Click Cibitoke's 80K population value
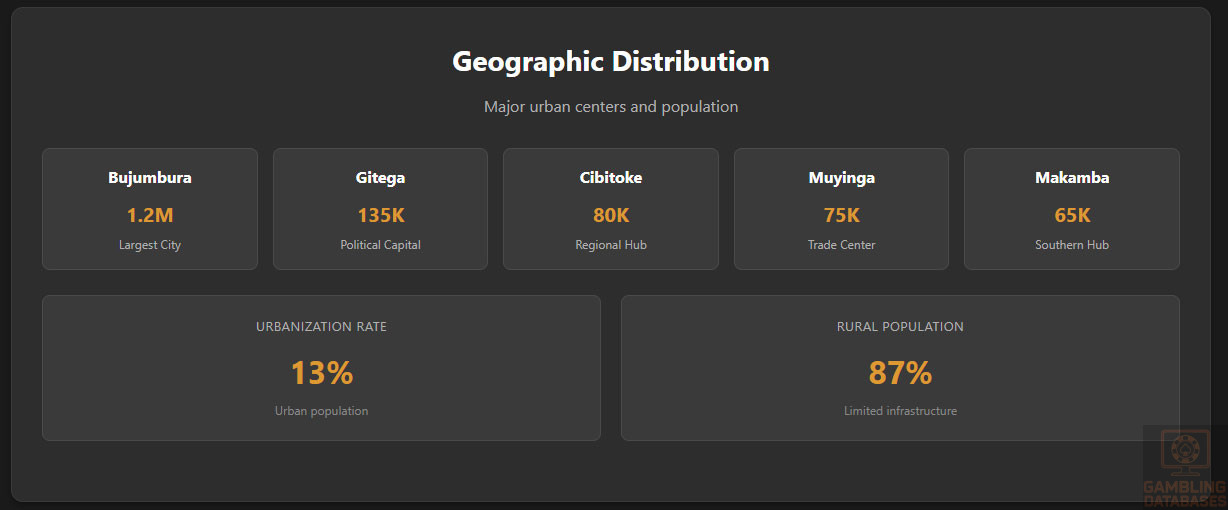 point(611,215)
